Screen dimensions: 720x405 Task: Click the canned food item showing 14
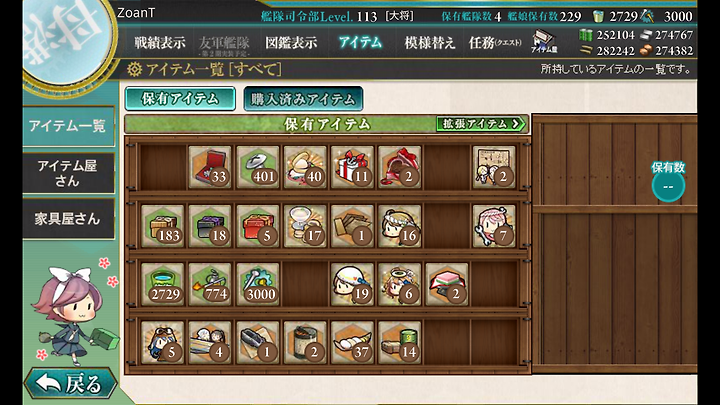point(399,343)
